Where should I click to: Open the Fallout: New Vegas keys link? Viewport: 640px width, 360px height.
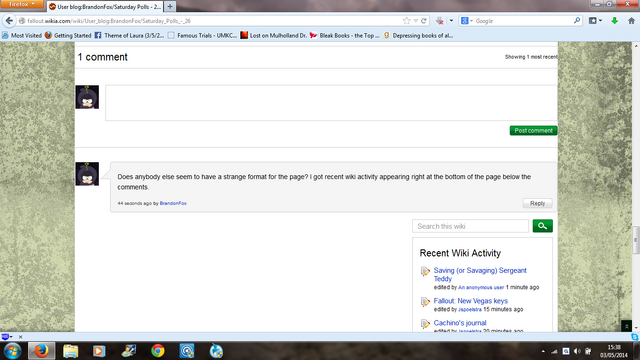point(471,301)
